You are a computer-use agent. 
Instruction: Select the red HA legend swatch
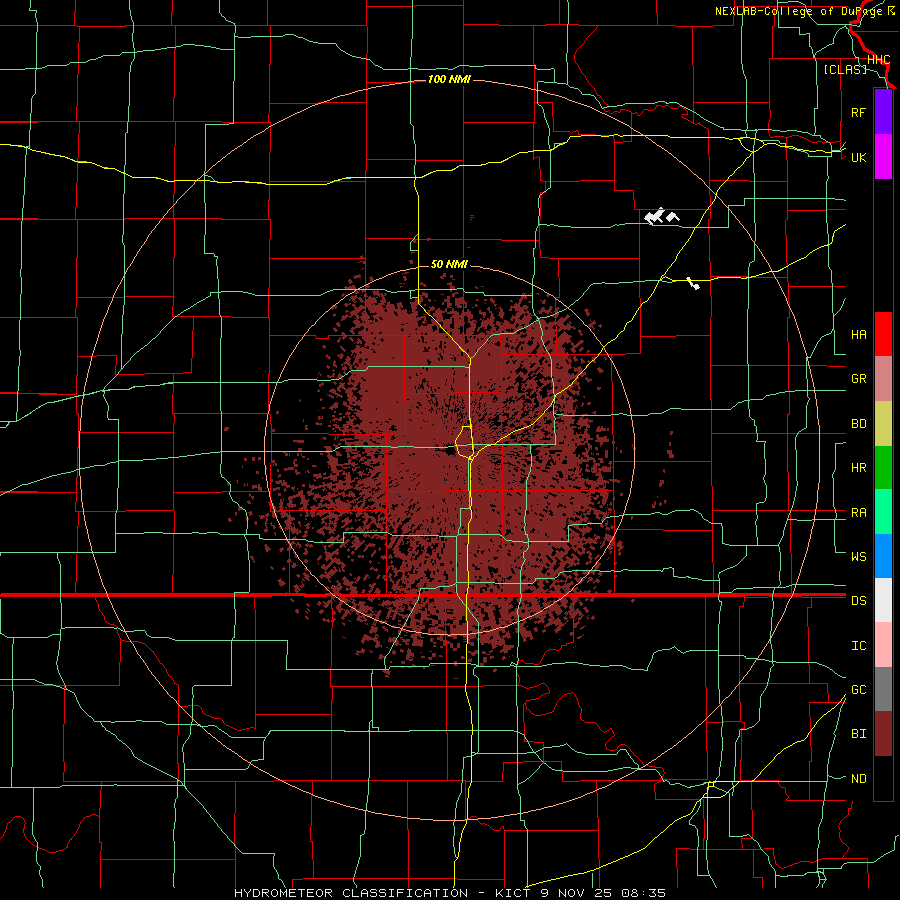point(883,334)
